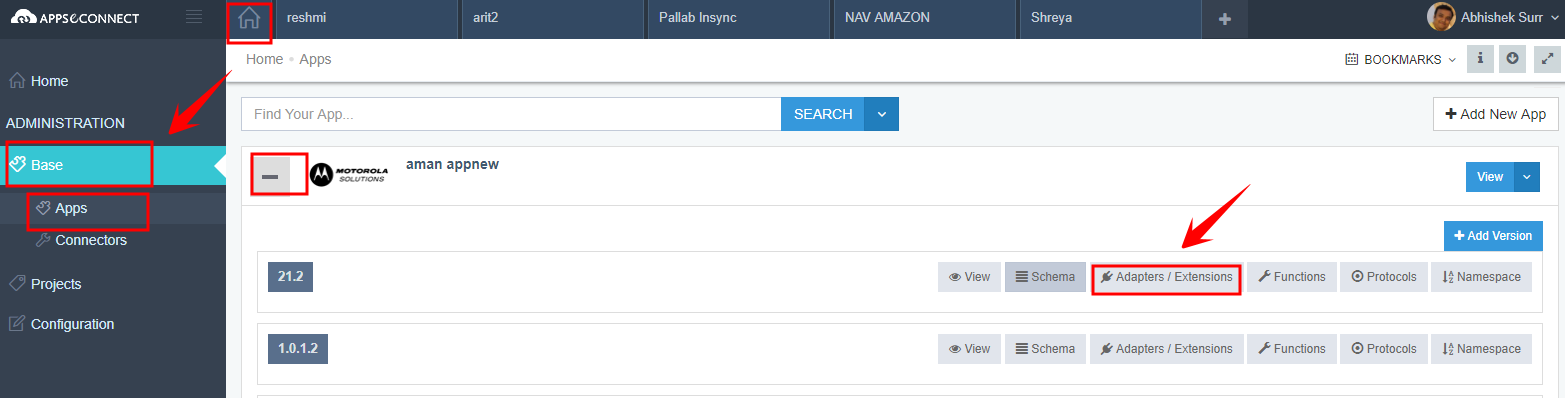The image size is (1565, 398).
Task: Open the info icon button
Action: (x=1480, y=59)
